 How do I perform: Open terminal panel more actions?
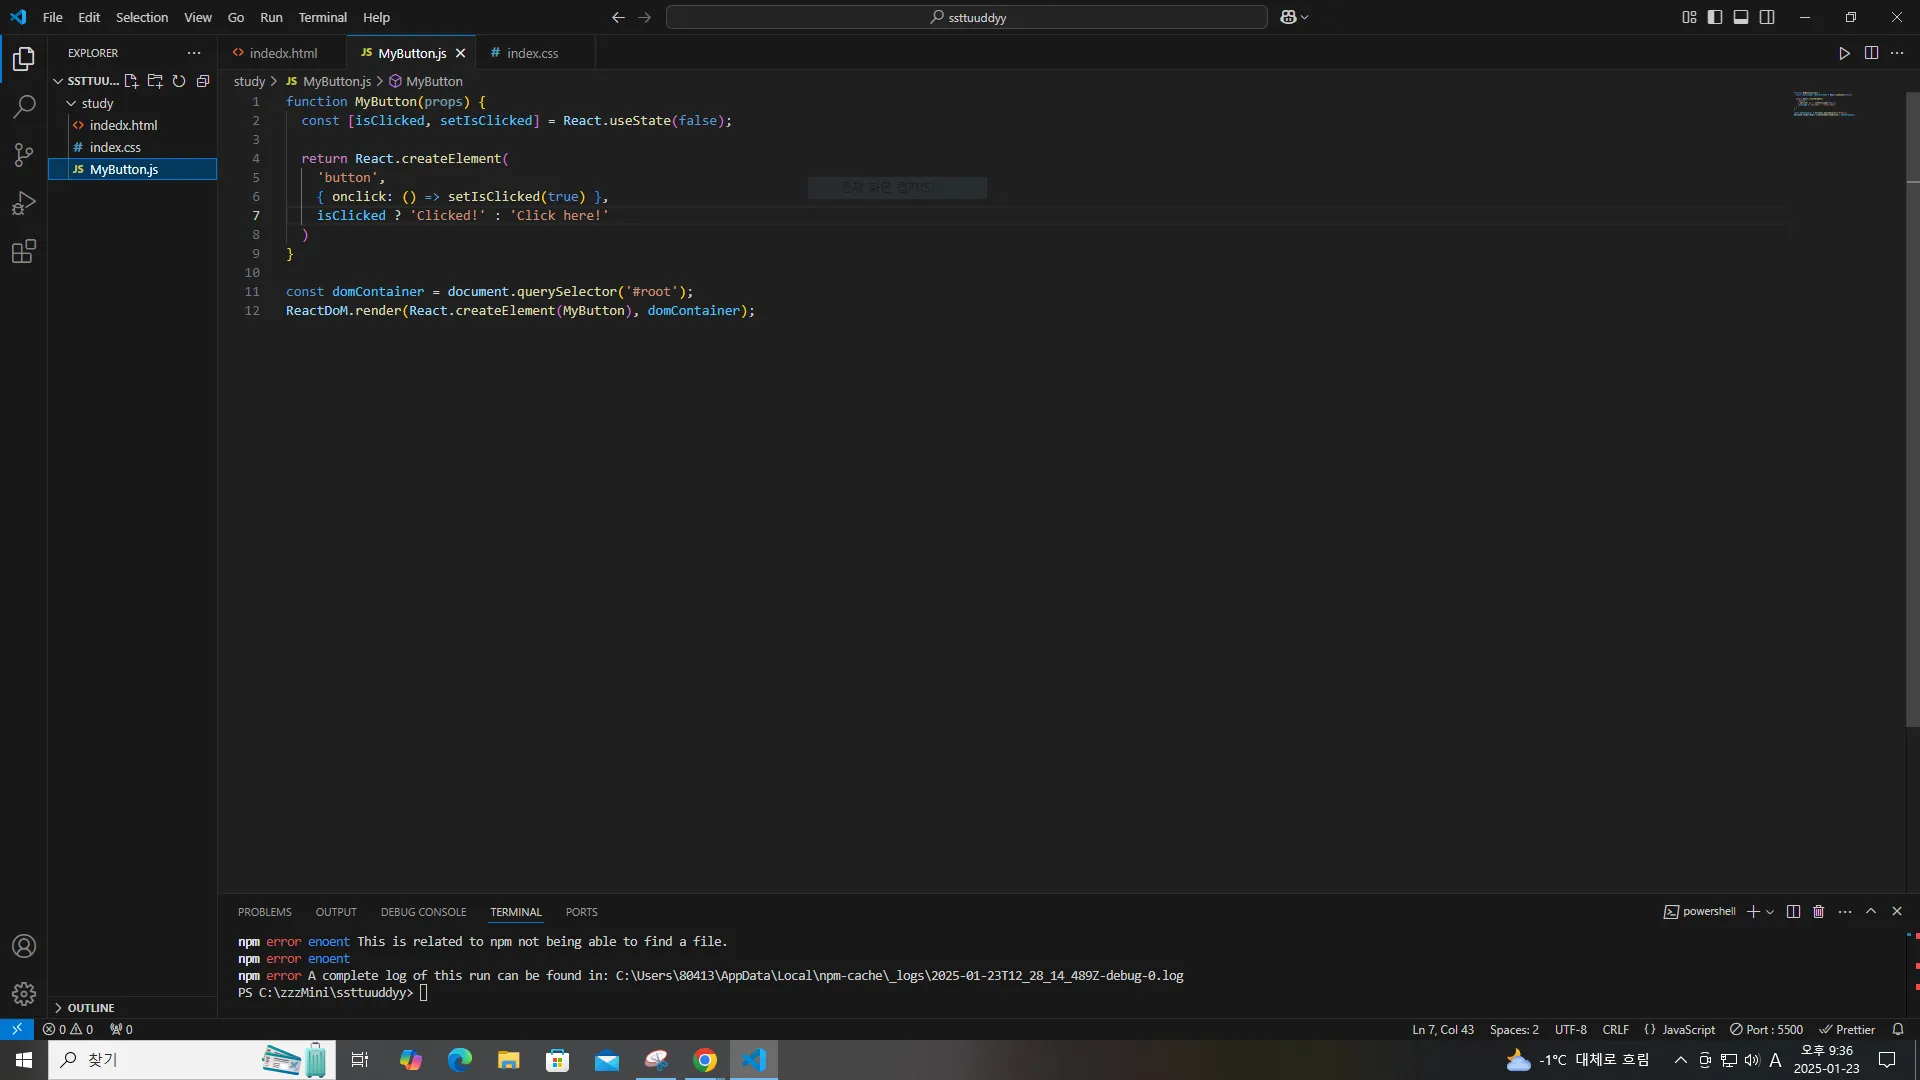tap(1845, 911)
